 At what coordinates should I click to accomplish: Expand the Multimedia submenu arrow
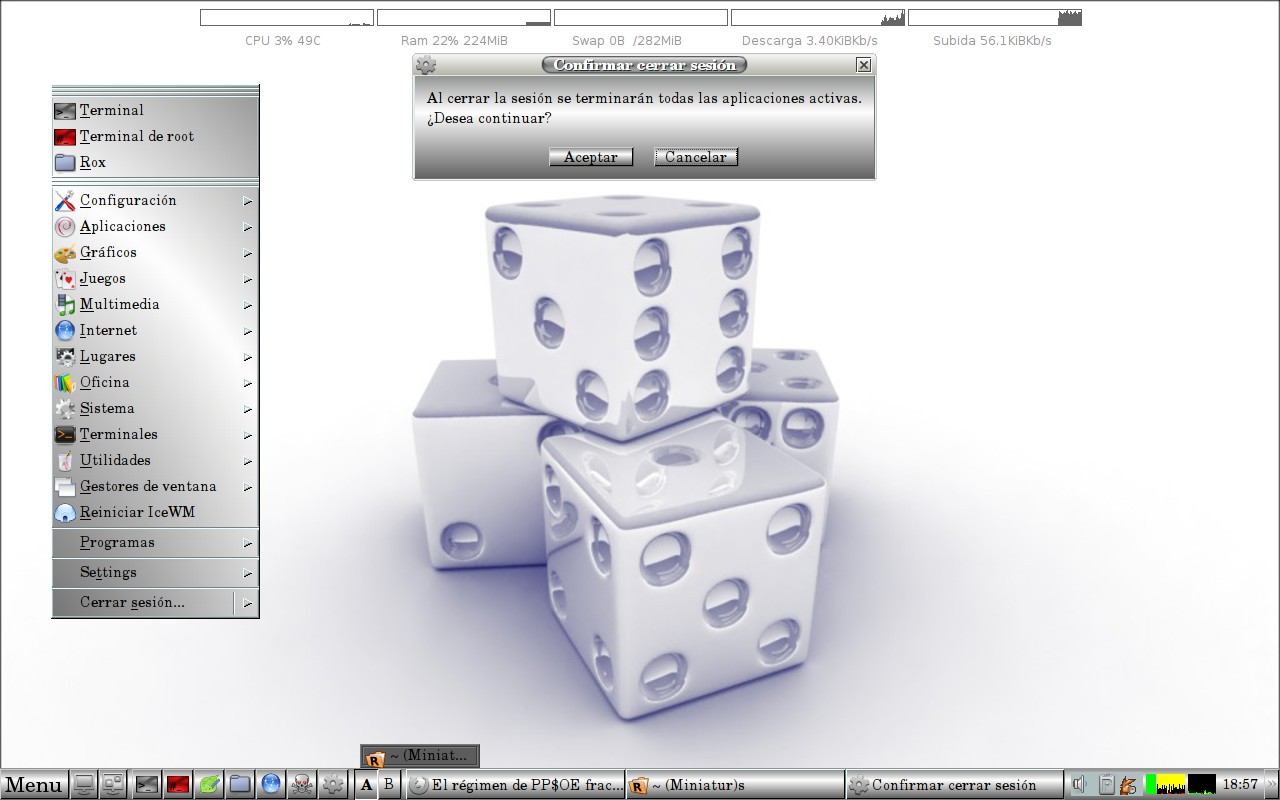(247, 305)
